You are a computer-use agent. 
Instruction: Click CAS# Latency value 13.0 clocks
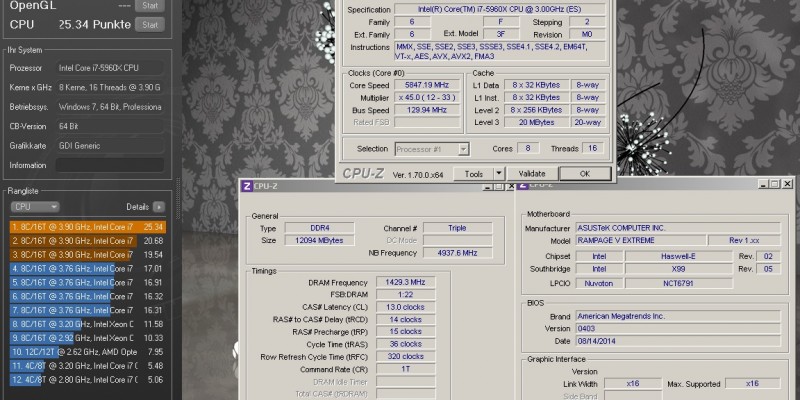click(x=406, y=307)
